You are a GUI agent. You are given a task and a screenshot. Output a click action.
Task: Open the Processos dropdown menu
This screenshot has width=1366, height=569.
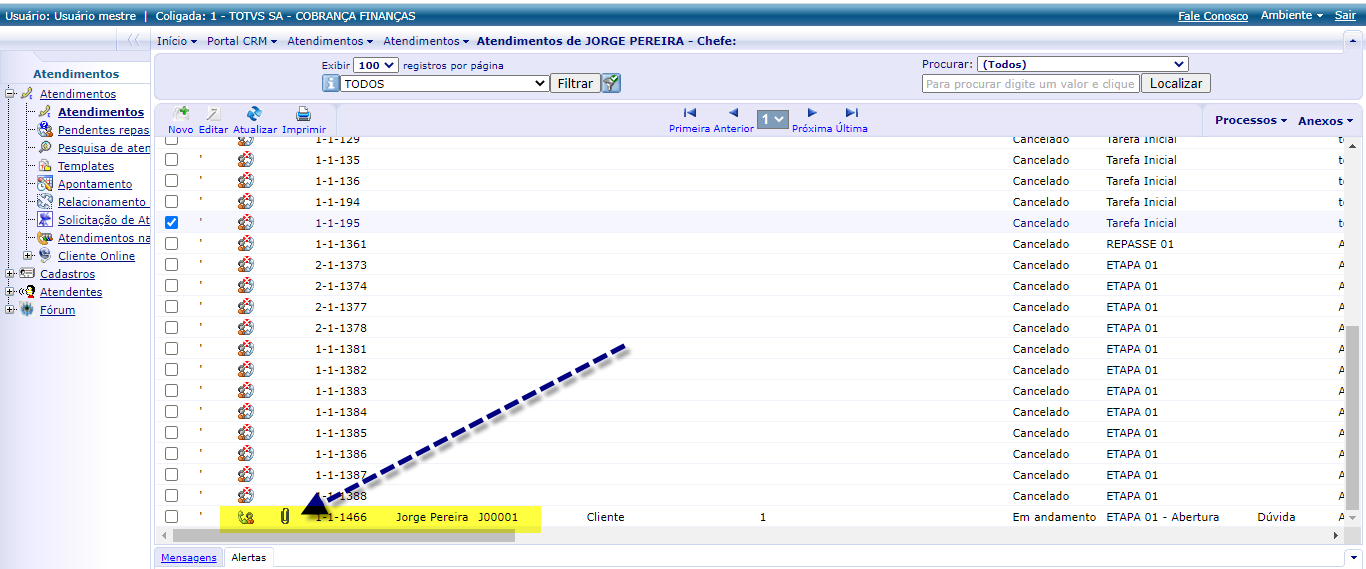tap(1251, 120)
